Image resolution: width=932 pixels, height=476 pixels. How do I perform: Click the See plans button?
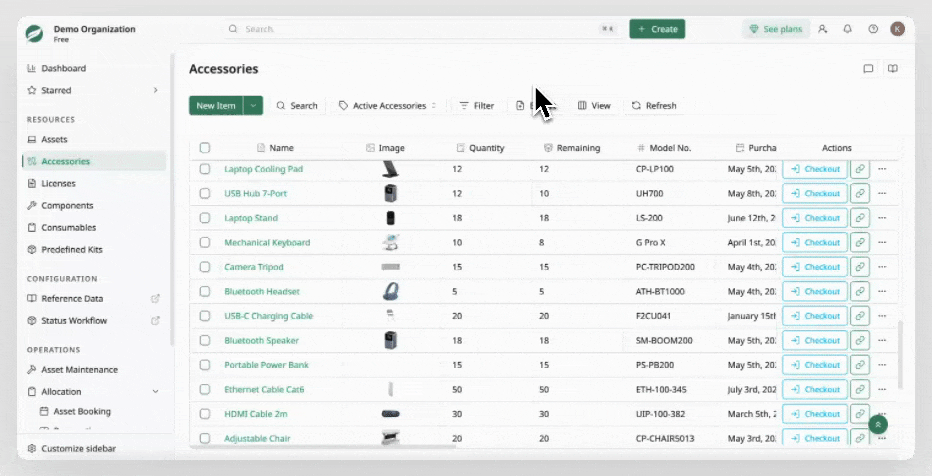point(776,29)
